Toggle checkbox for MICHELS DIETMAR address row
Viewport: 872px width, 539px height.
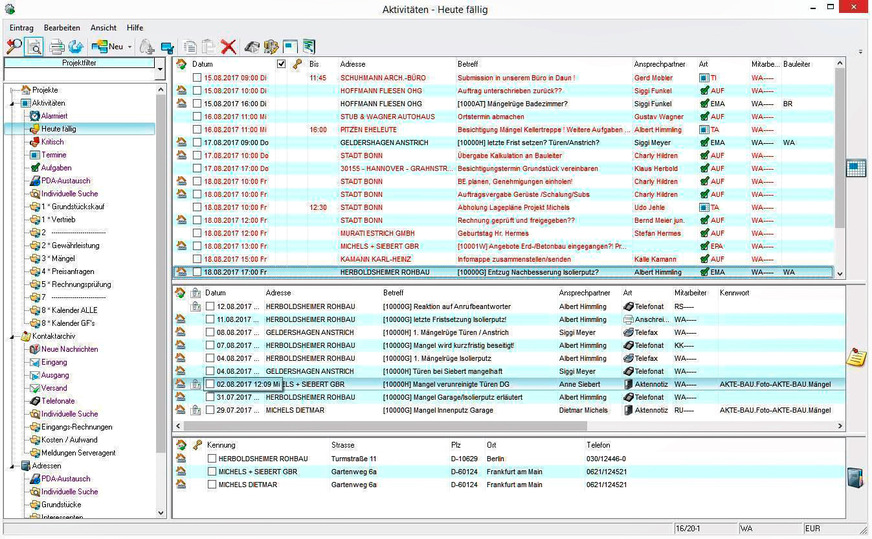211,484
